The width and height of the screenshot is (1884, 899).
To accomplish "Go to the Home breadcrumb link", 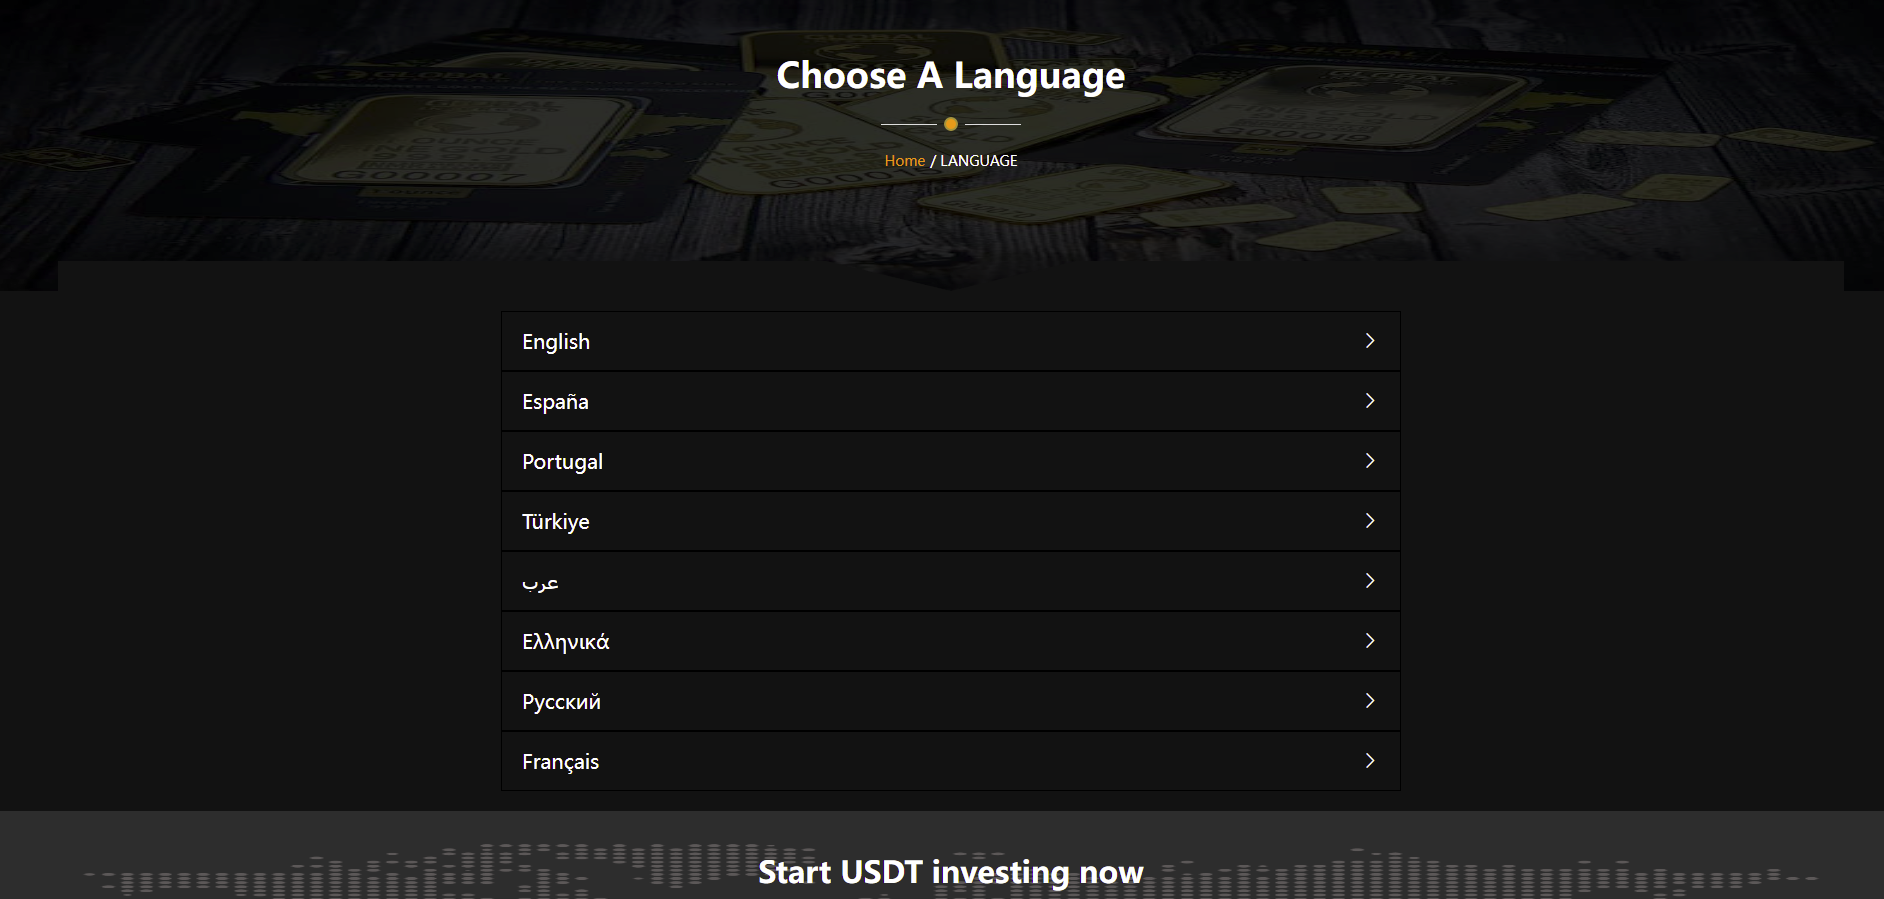I will 904,161.
